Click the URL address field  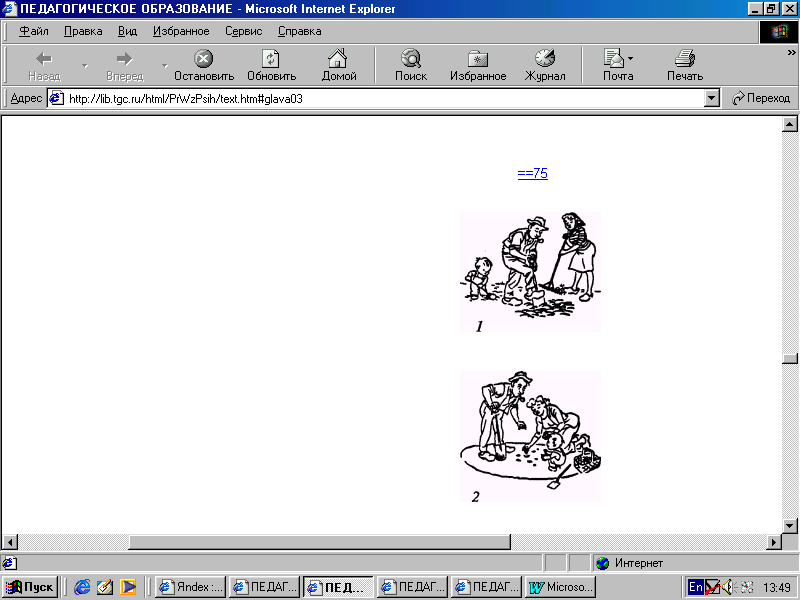coord(385,98)
